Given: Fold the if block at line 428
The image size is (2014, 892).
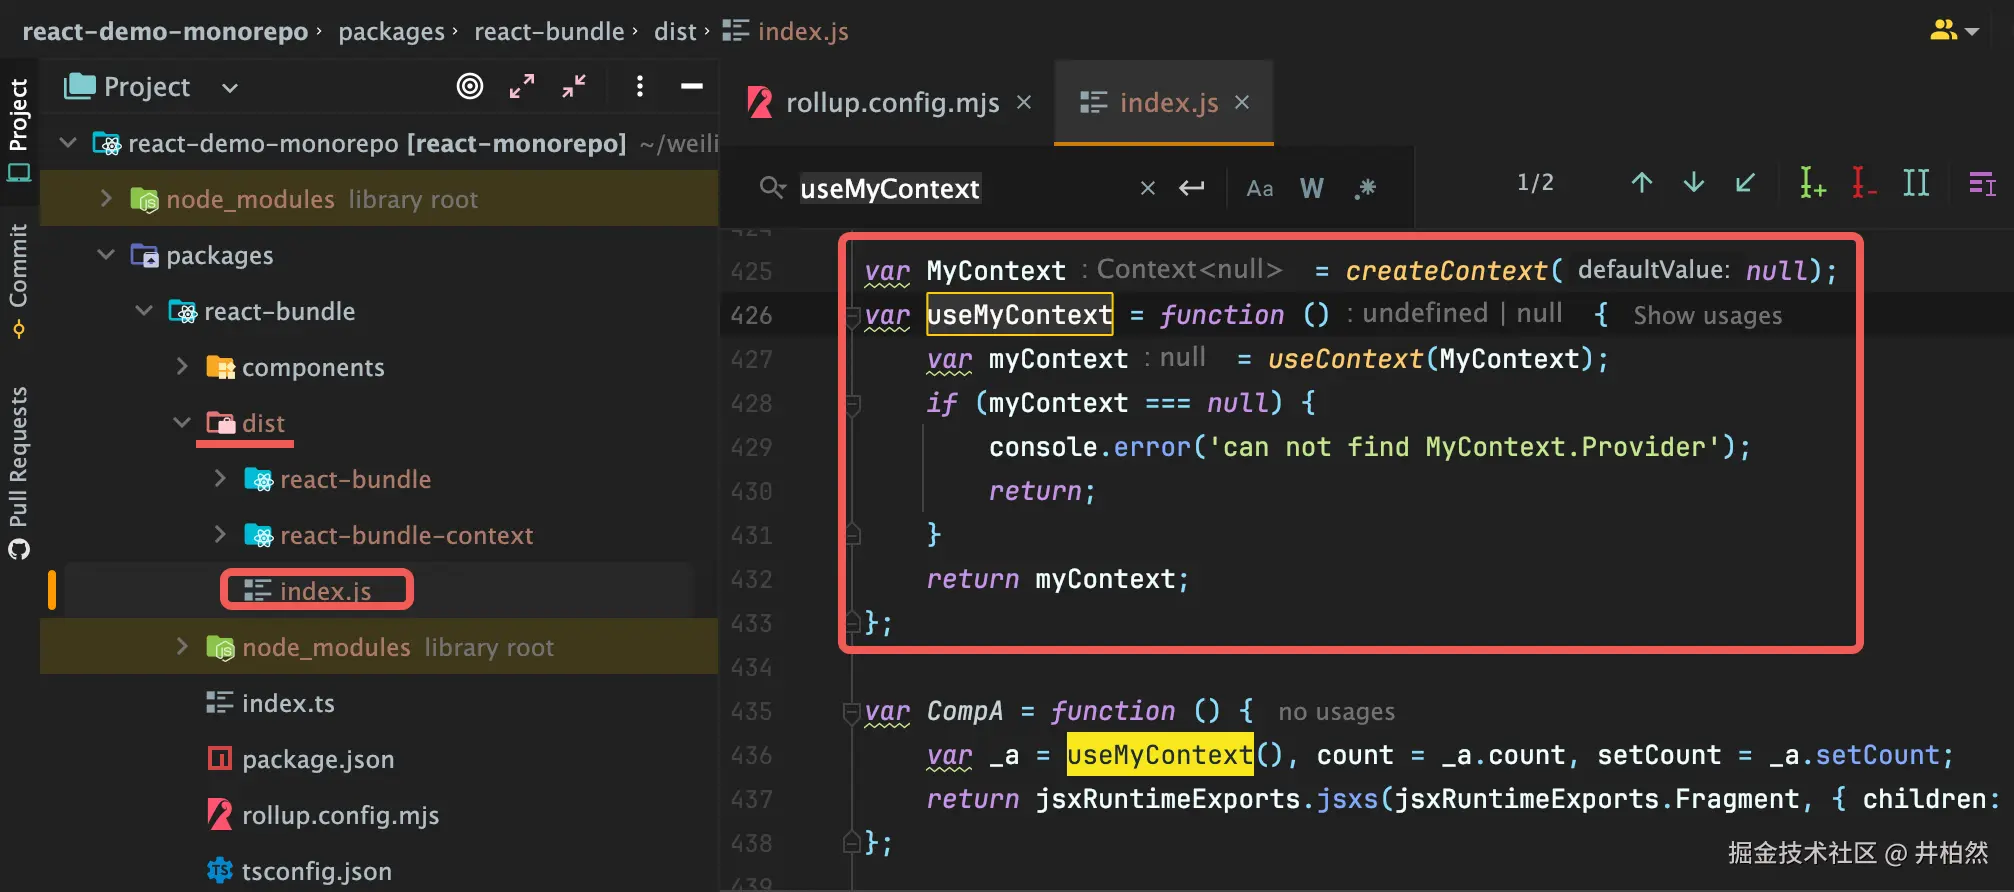Looking at the screenshot, I should tap(852, 404).
